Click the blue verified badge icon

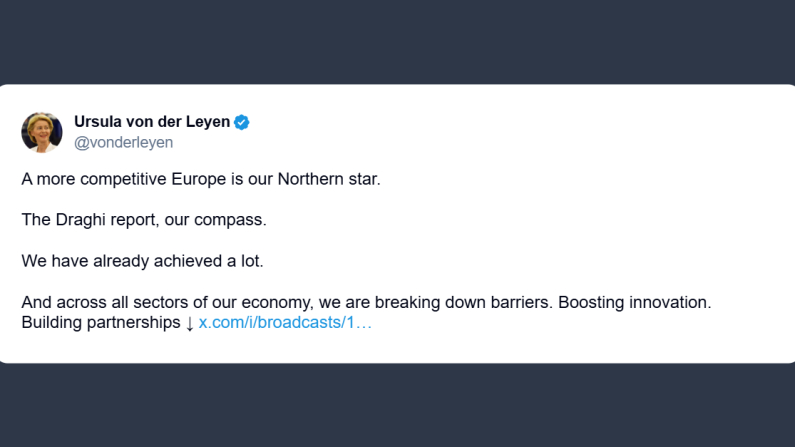tap(242, 122)
